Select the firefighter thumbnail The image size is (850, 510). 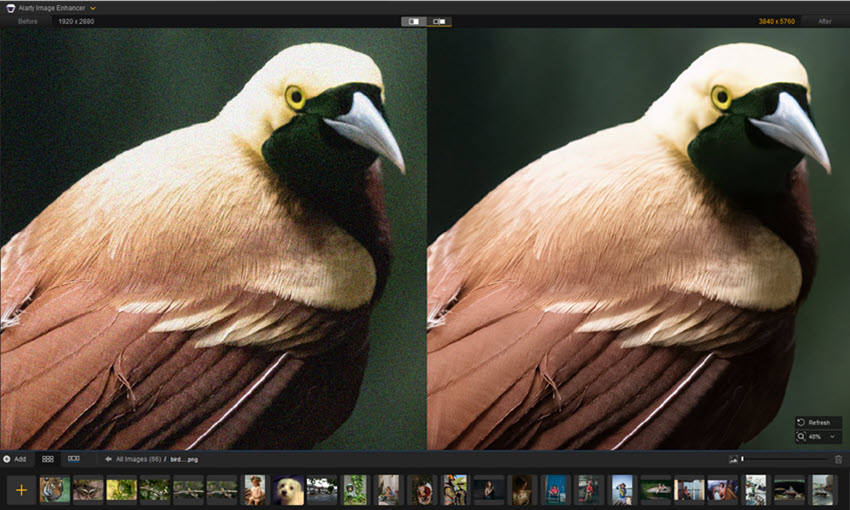tap(455, 490)
